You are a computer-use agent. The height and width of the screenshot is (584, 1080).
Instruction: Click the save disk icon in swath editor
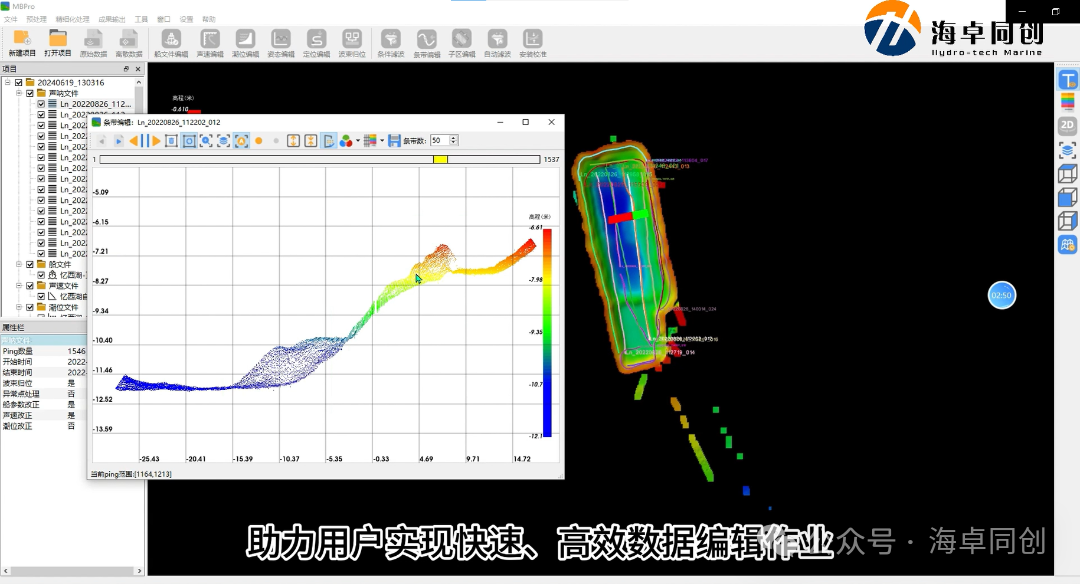click(x=394, y=141)
